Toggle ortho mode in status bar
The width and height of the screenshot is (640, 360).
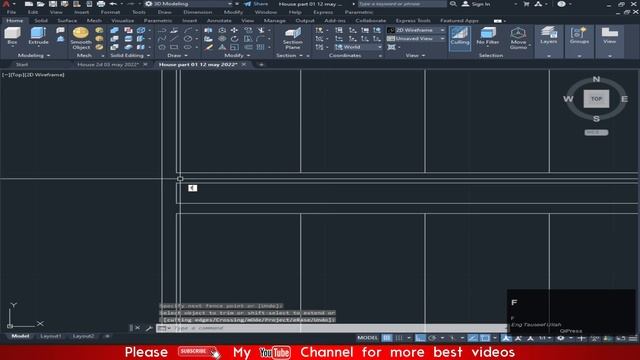420,338
